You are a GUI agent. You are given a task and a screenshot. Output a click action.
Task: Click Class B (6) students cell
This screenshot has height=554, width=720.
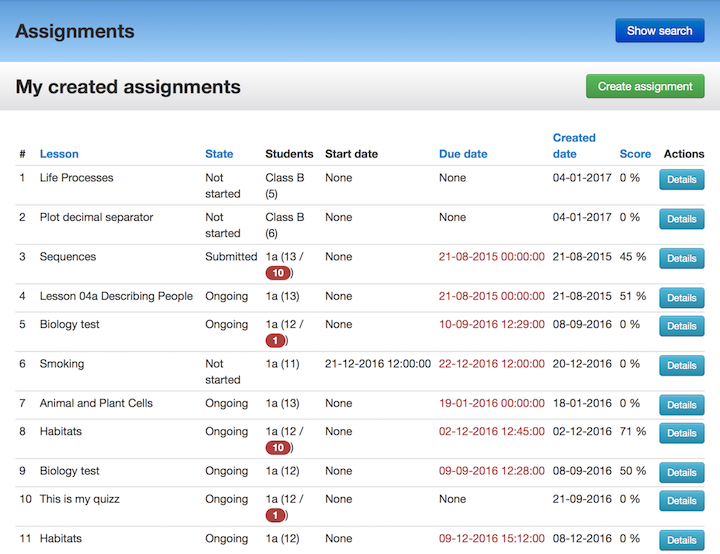coord(285,225)
